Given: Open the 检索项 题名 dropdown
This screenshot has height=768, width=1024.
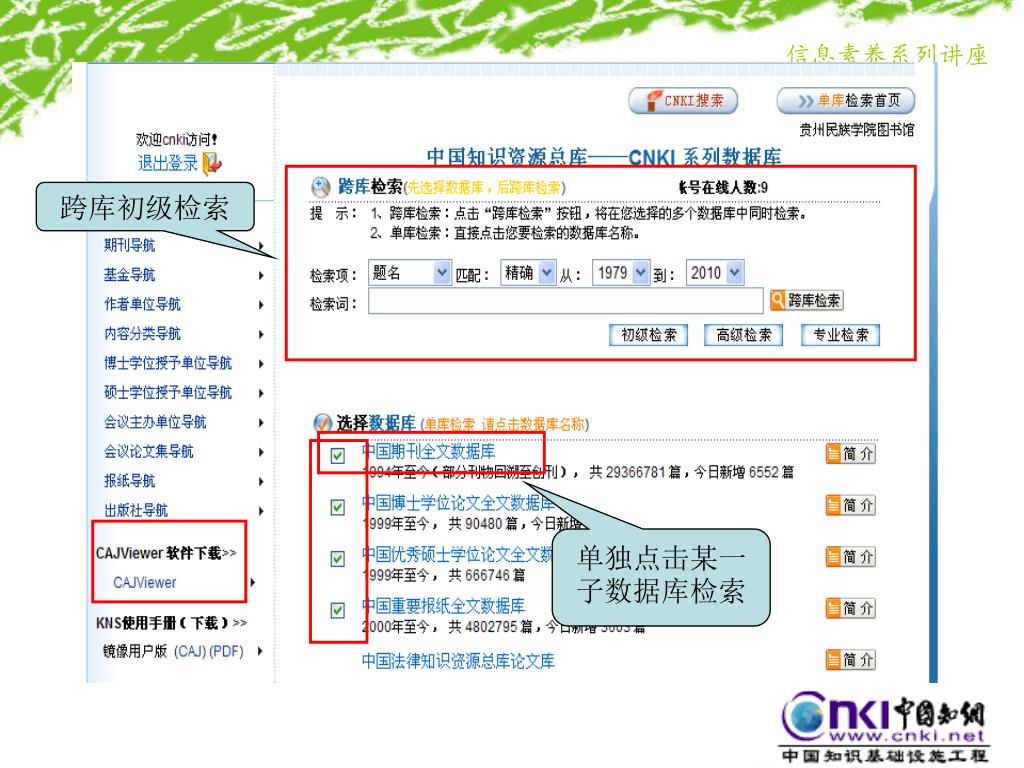Looking at the screenshot, I should 409,272.
